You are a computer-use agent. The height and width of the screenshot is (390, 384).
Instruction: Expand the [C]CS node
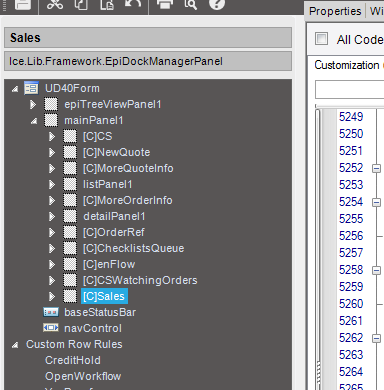pyautogui.click(x=52, y=137)
